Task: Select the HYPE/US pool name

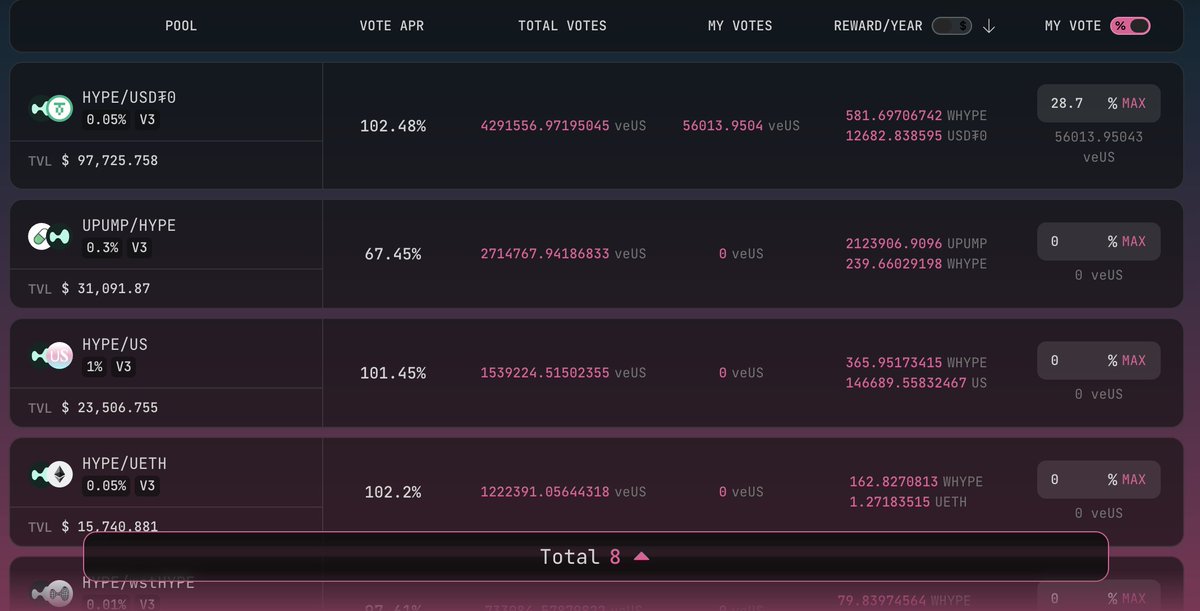Action: (x=115, y=344)
